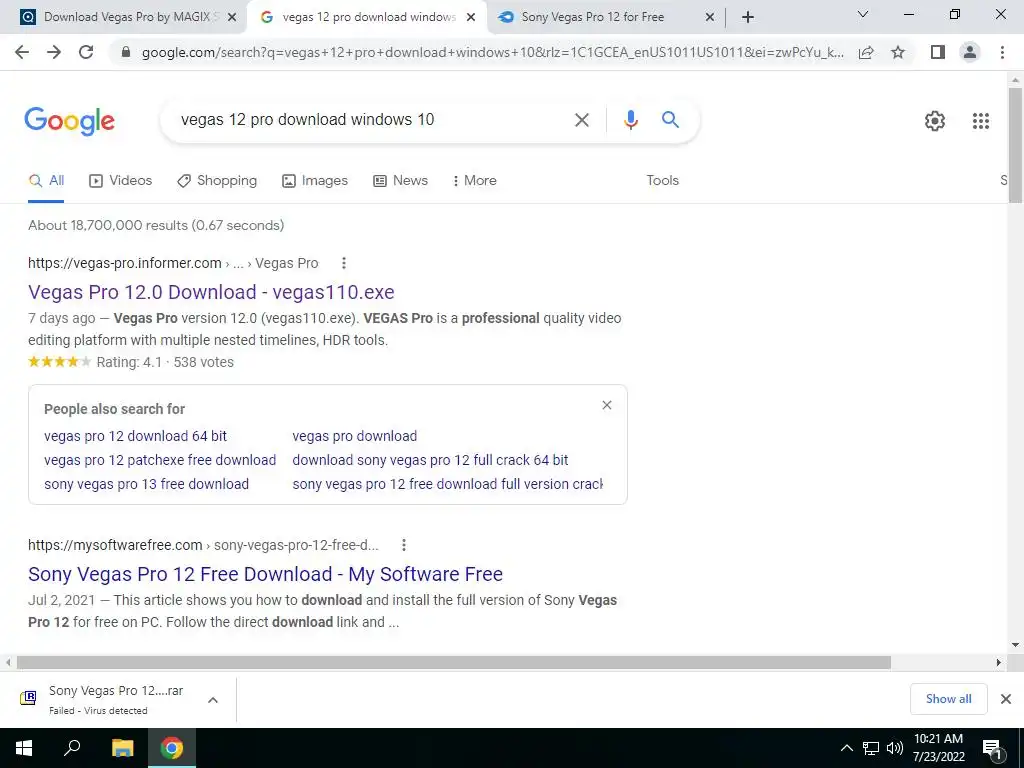1024x768 pixels.
Task: Close the downloads bar
Action: point(1006,699)
